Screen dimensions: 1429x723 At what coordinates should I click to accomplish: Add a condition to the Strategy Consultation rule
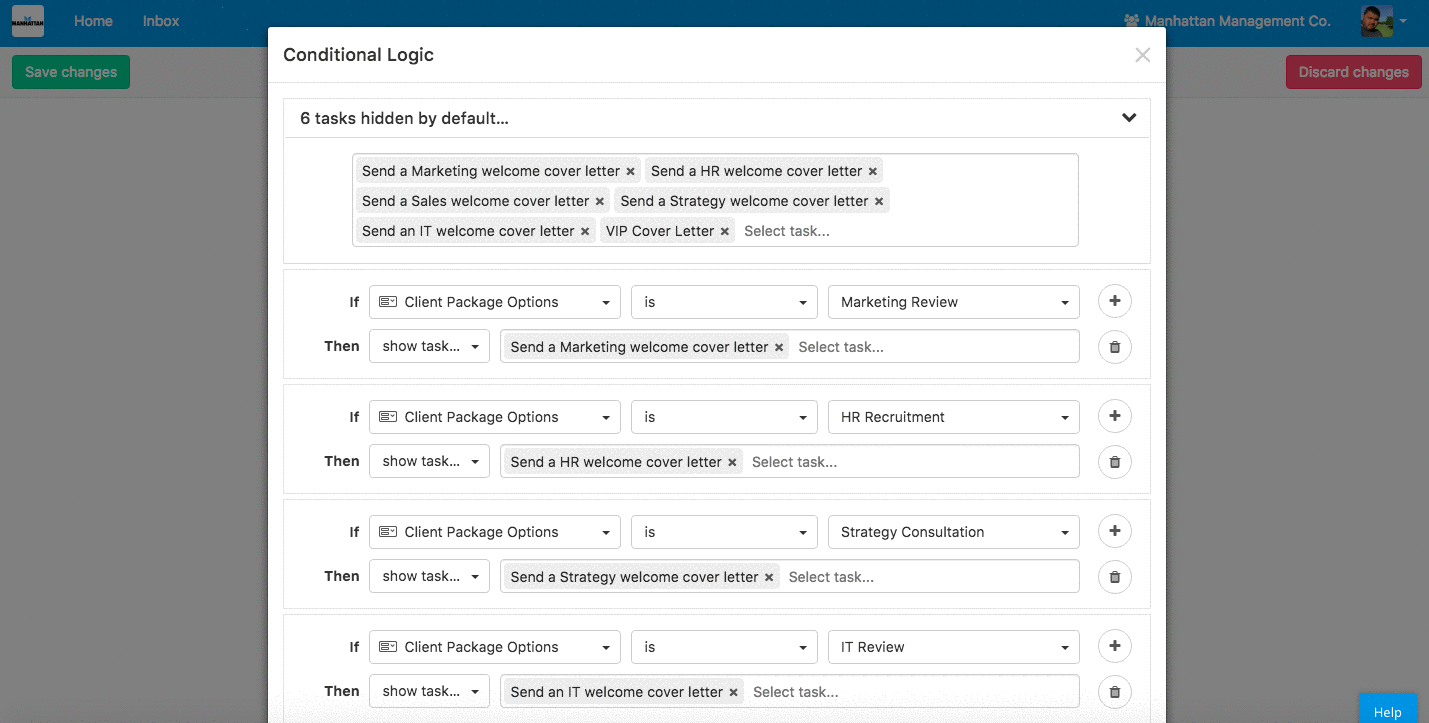tap(1115, 531)
